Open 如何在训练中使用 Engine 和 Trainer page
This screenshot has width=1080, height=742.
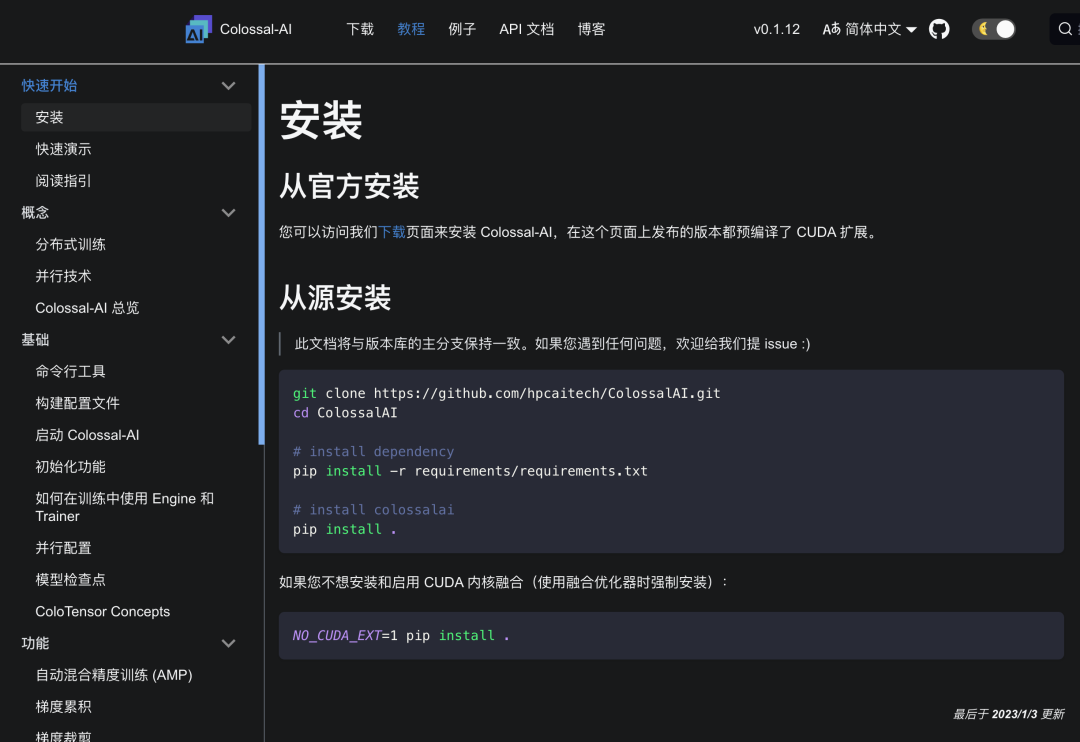click(125, 507)
